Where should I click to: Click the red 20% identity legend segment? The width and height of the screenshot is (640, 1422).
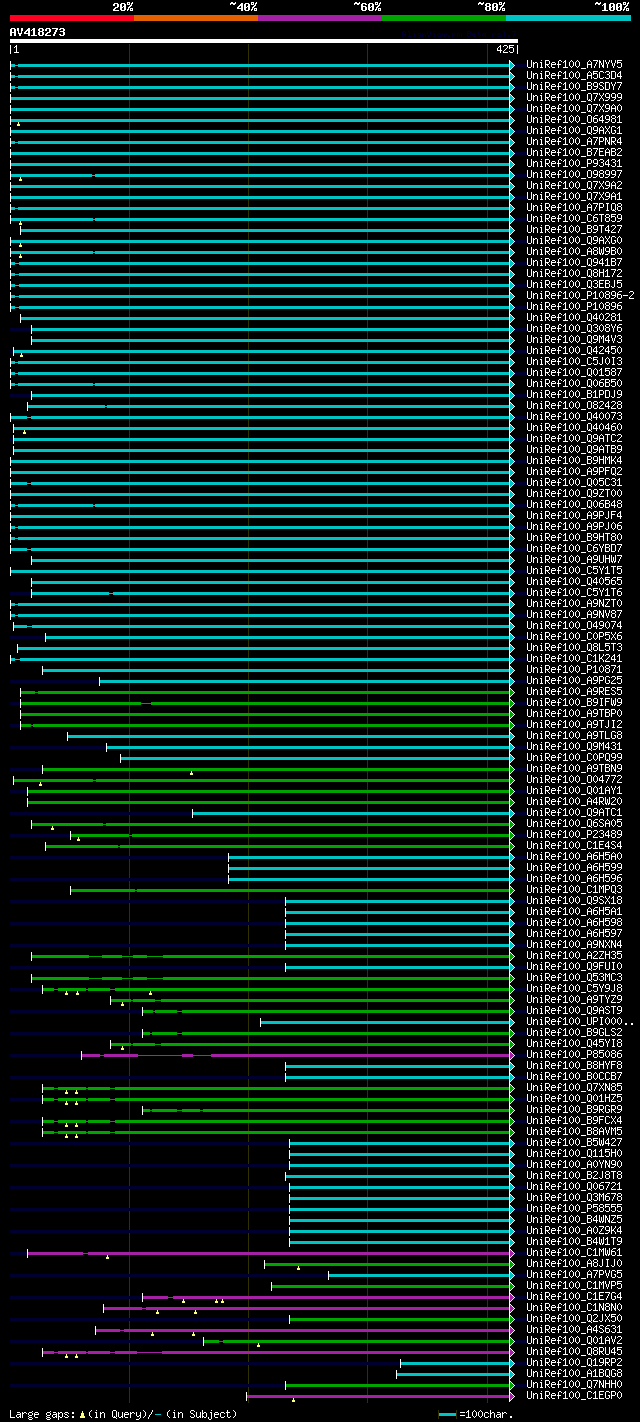[x=71, y=17]
